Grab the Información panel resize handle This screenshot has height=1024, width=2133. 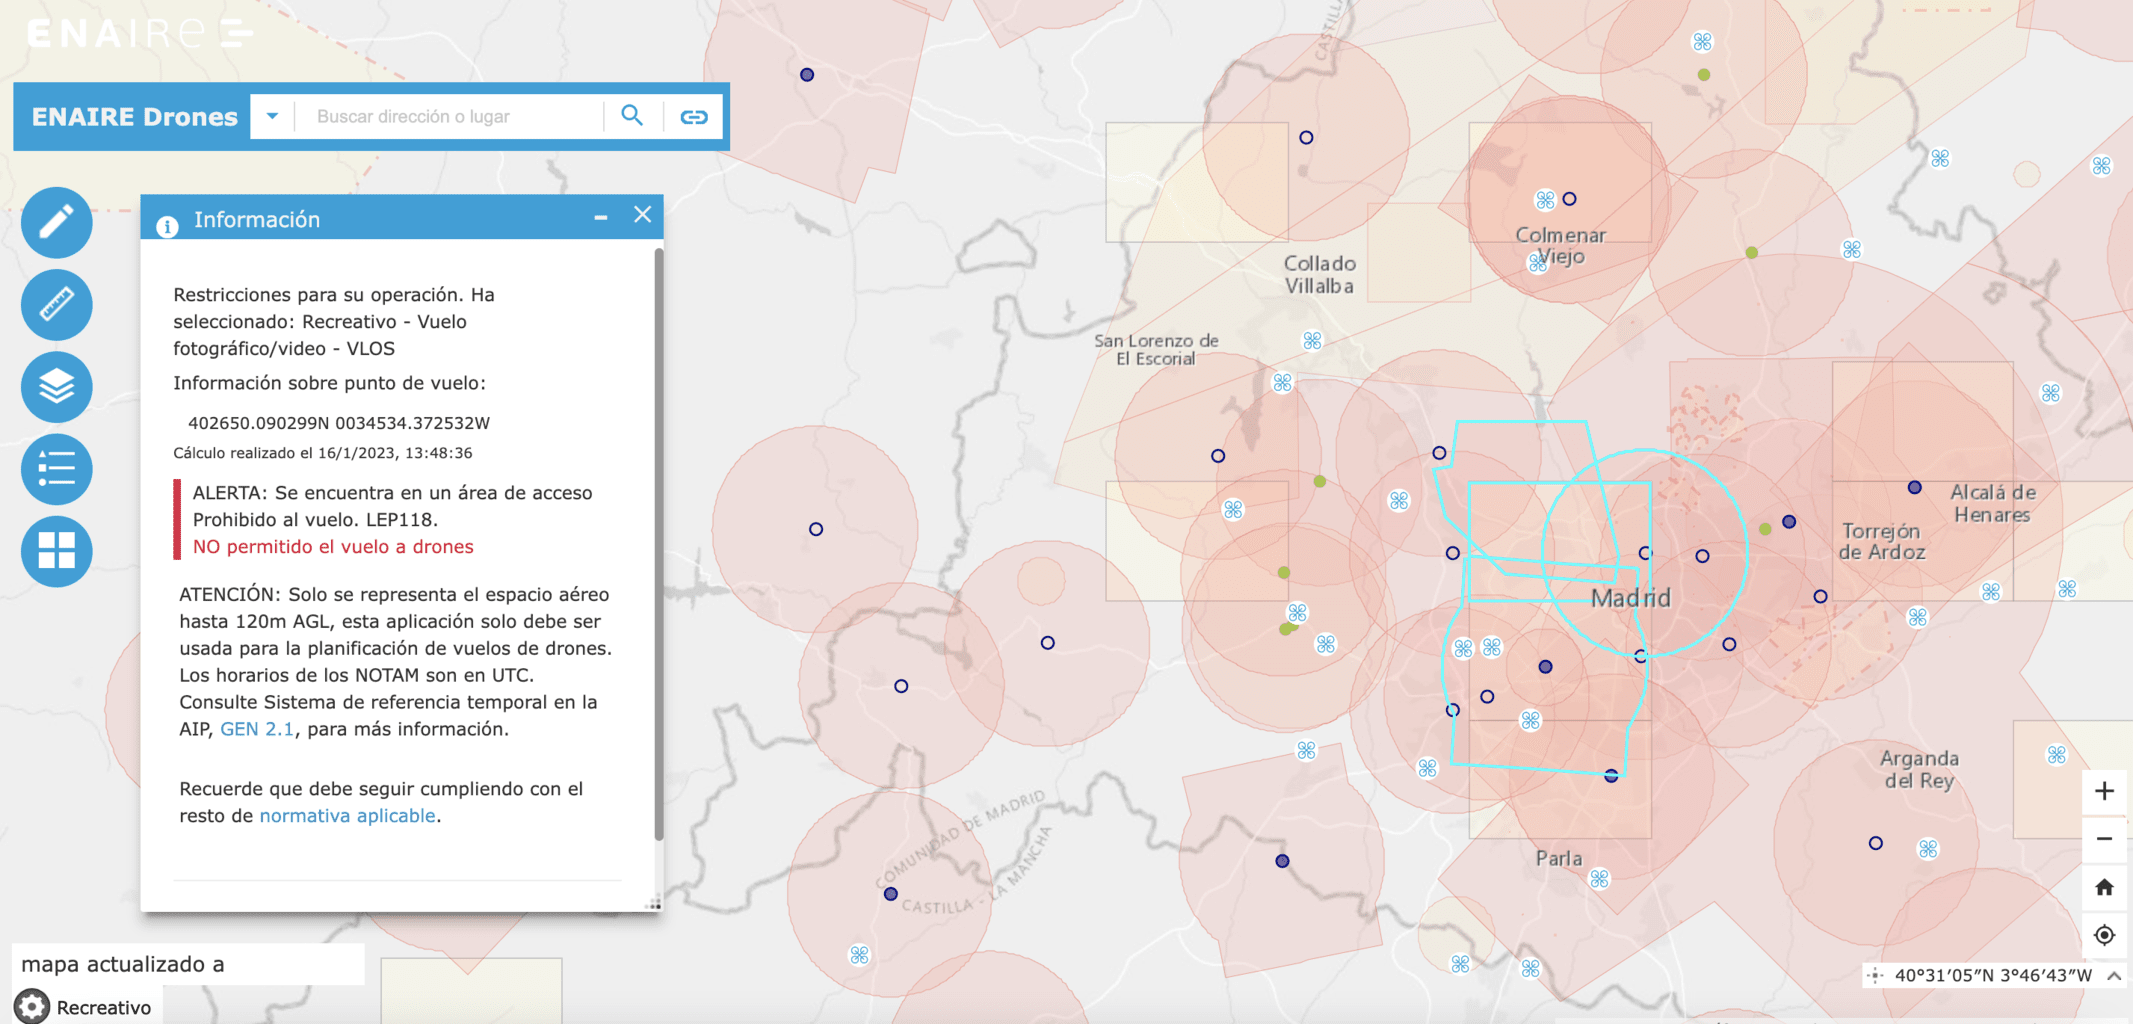653,903
